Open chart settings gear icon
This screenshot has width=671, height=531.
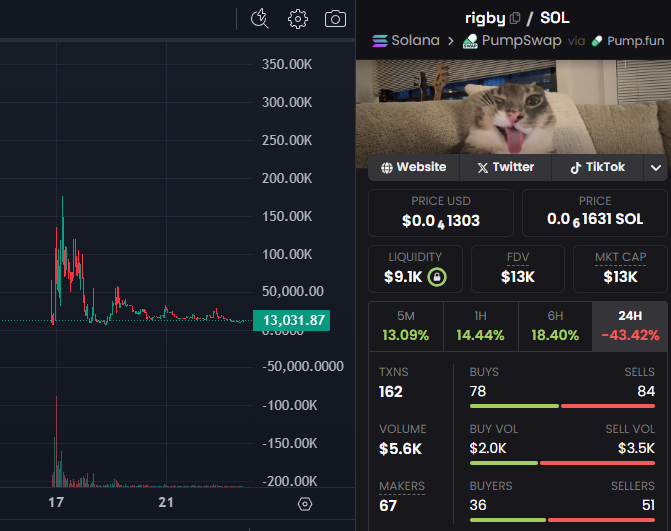pyautogui.click(x=298, y=19)
